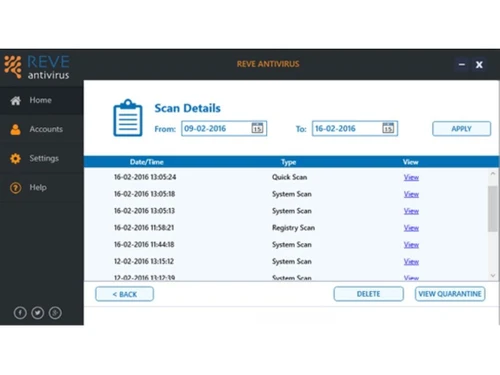
Task: Click the Scan Details clipboard icon
Action: pyautogui.click(x=128, y=118)
